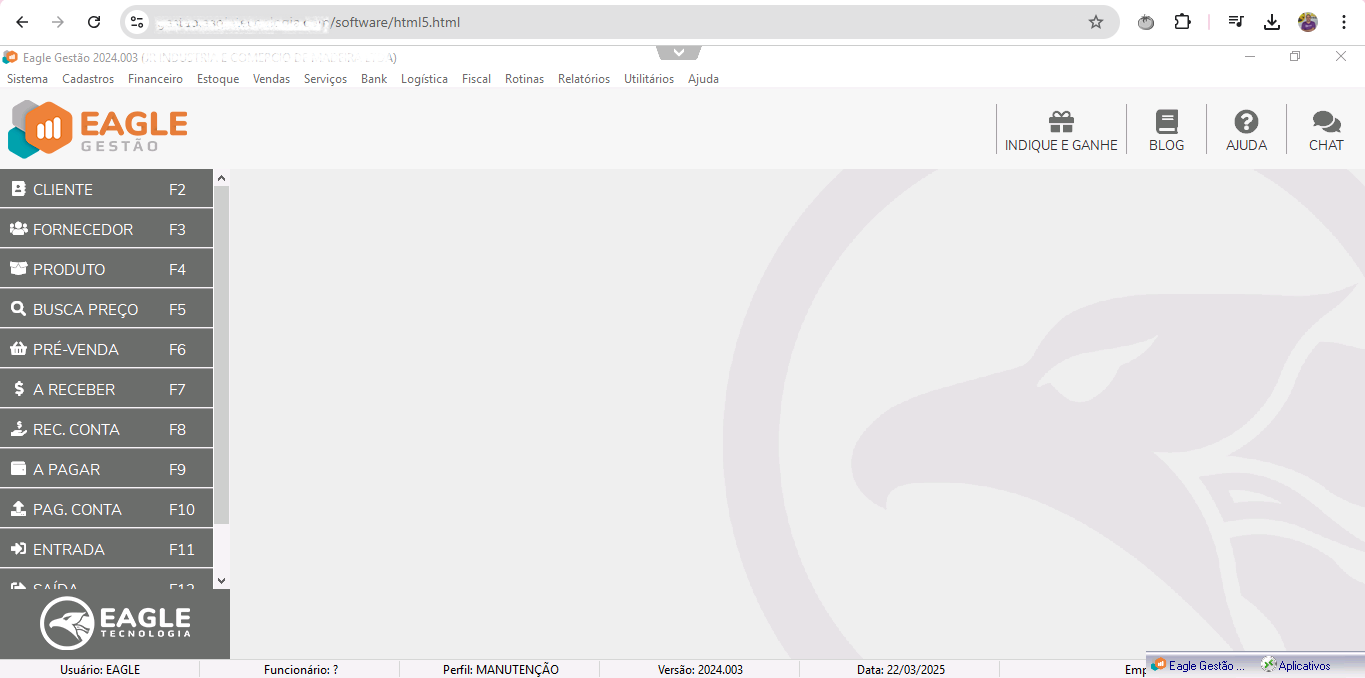Image resolution: width=1365 pixels, height=678 pixels.
Task: Open the Indique e Ganhe gift icon
Action: (x=1061, y=122)
